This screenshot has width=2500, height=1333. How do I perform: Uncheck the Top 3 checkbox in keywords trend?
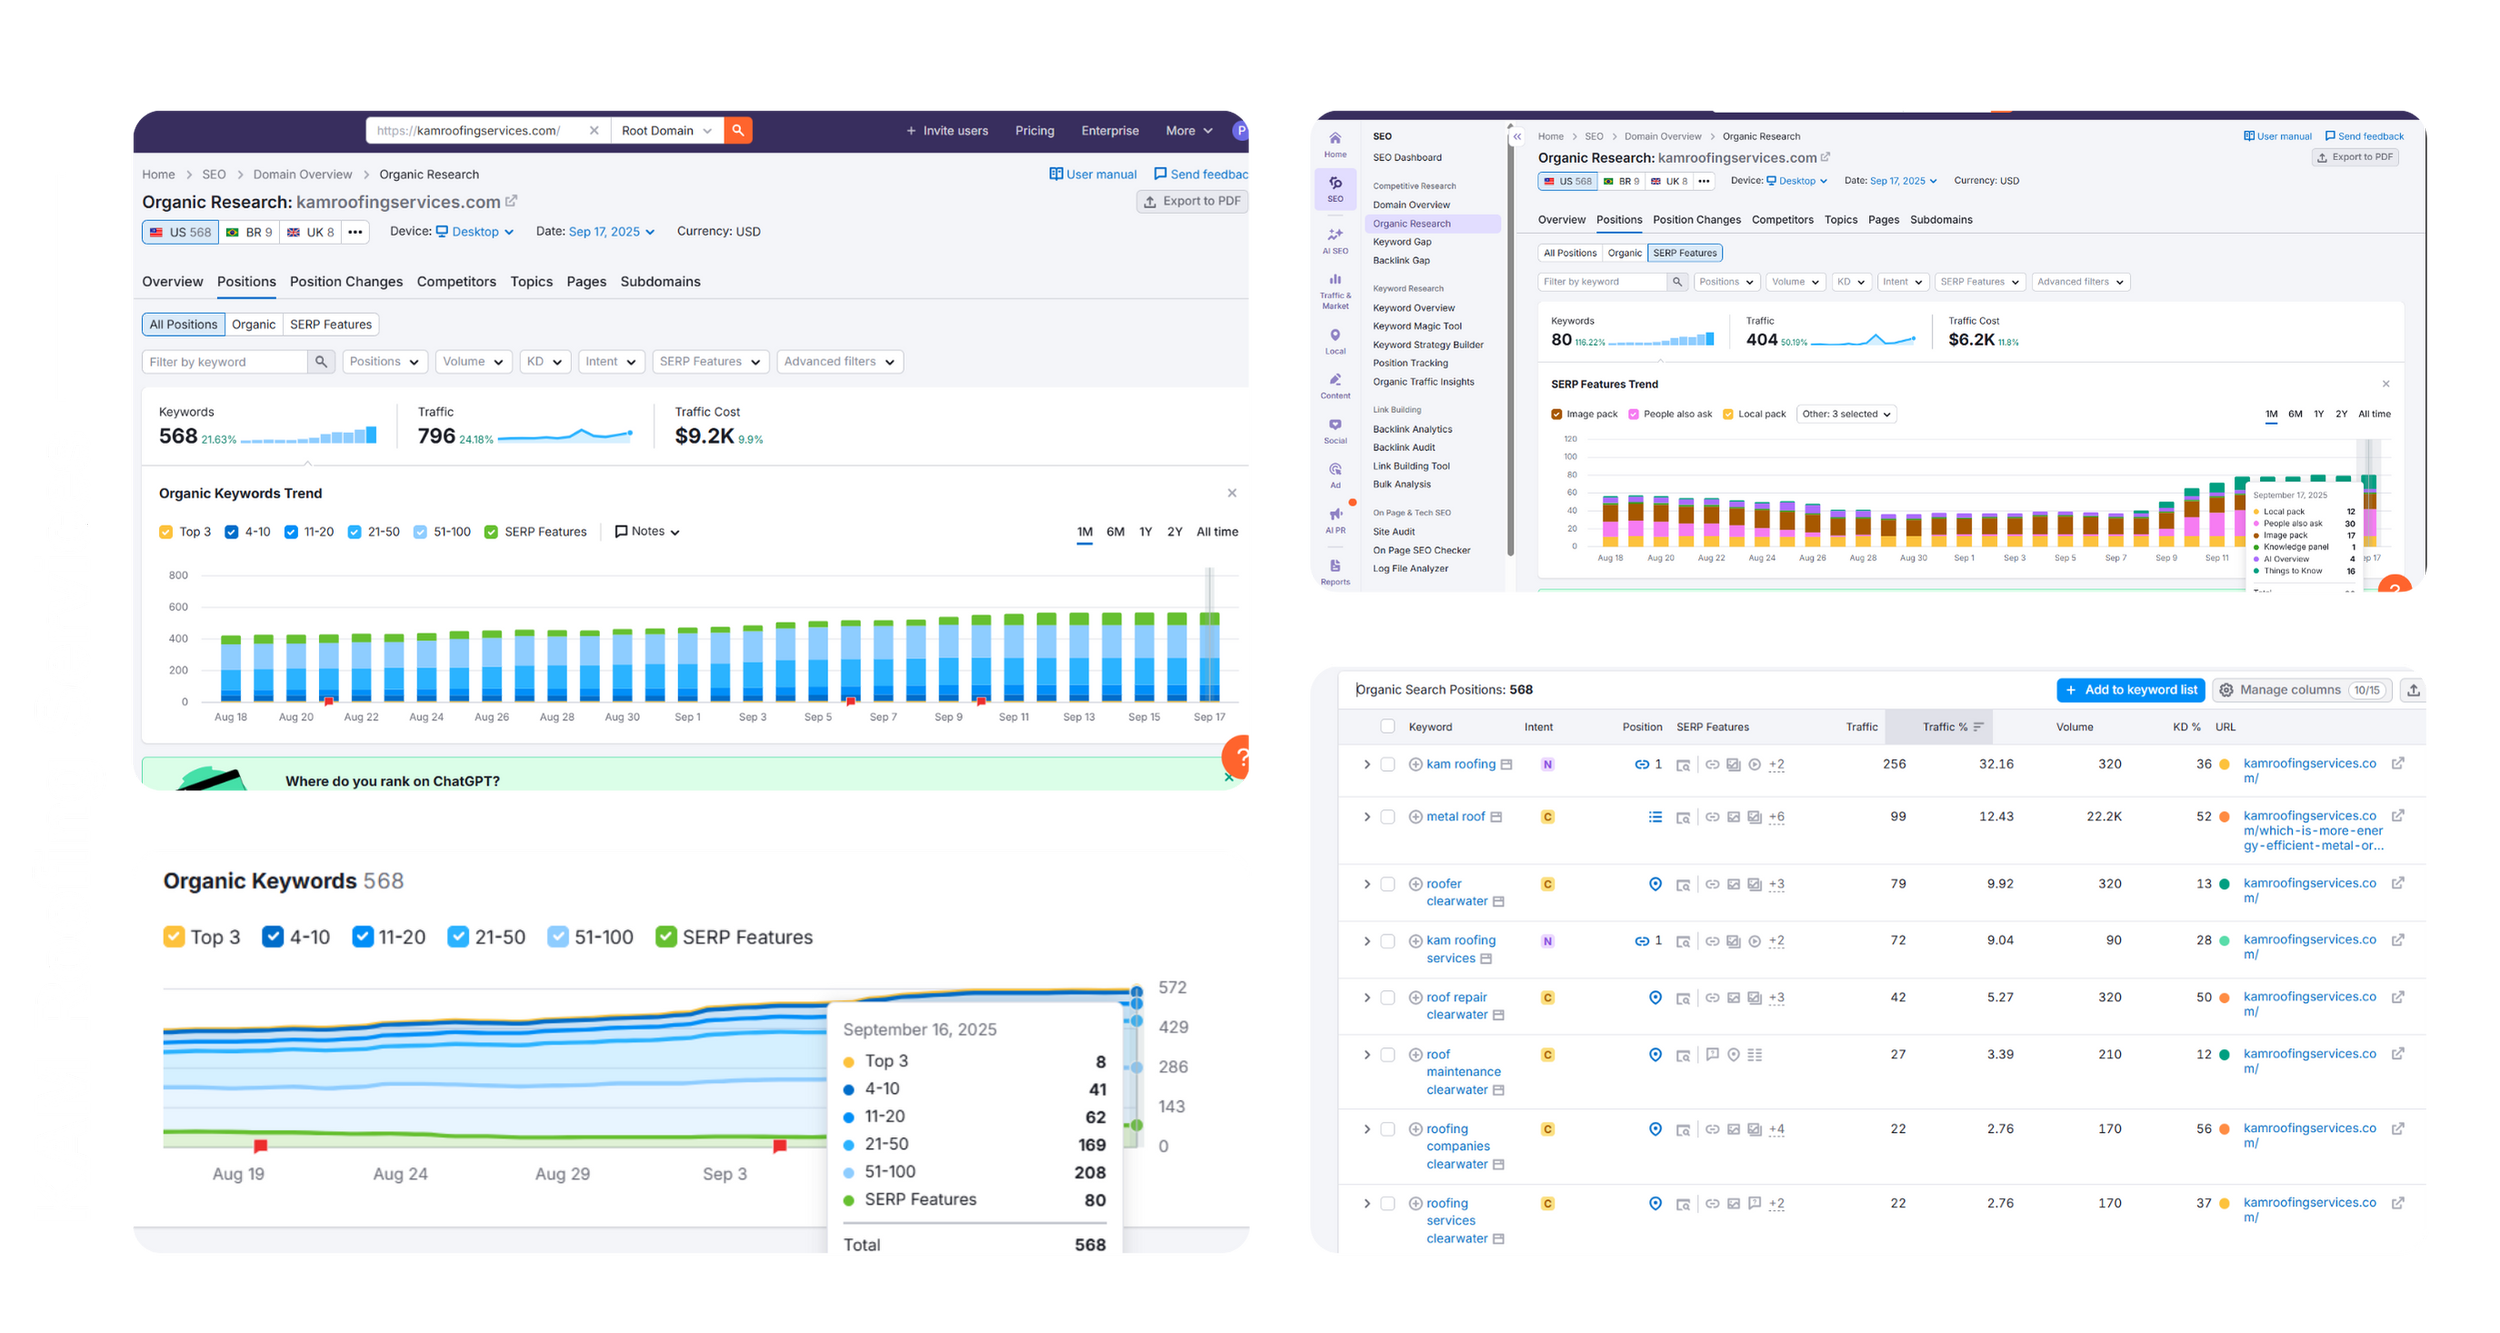pyautogui.click(x=166, y=532)
